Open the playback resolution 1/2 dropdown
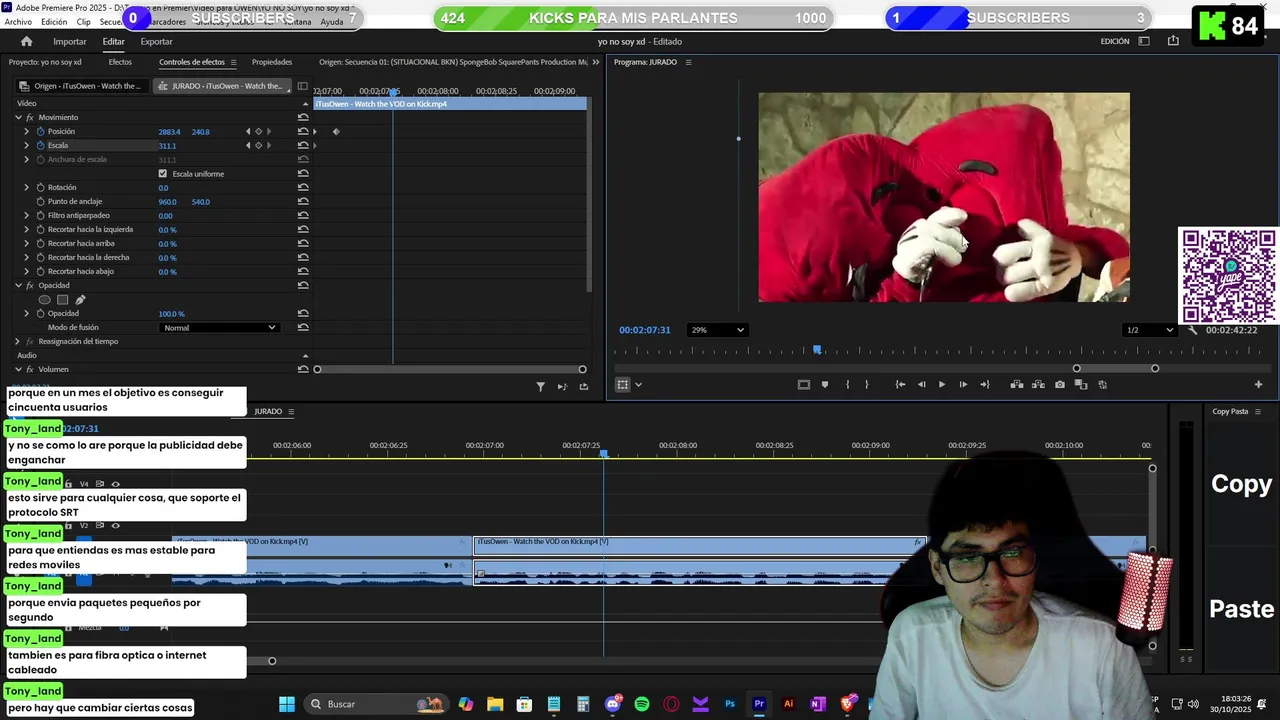This screenshot has height=720, width=1280. (1149, 330)
